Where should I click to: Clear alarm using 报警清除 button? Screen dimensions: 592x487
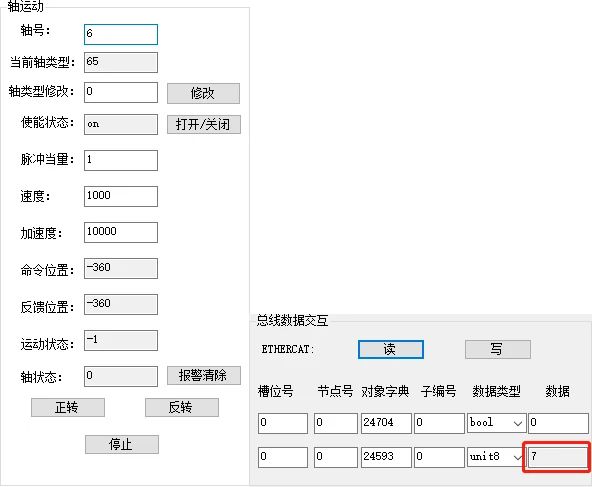click(204, 375)
